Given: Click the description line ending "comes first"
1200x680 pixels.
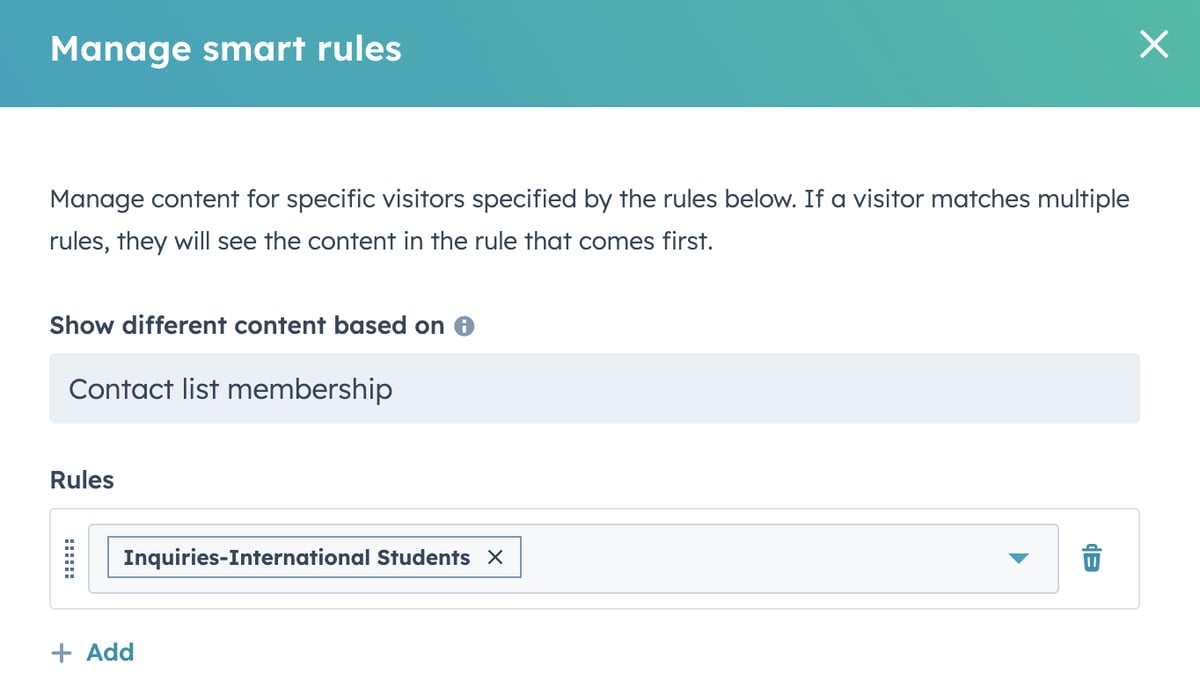Looking at the screenshot, I should pyautogui.click(x=381, y=243).
